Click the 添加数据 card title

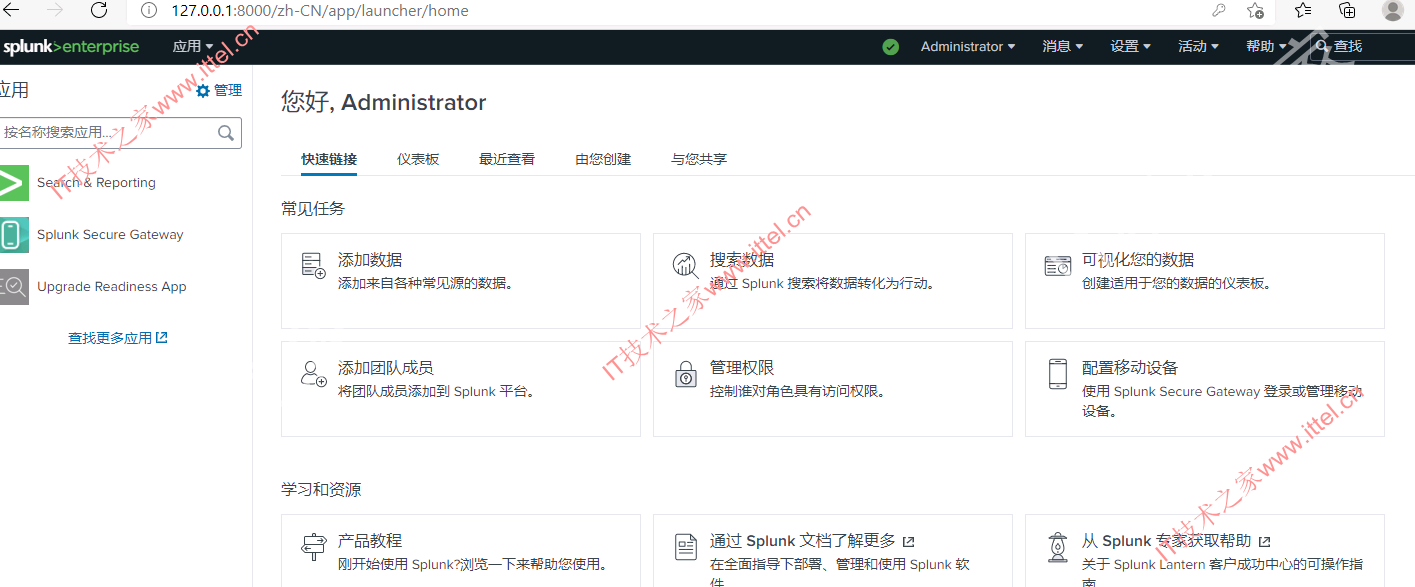pyautogui.click(x=370, y=260)
